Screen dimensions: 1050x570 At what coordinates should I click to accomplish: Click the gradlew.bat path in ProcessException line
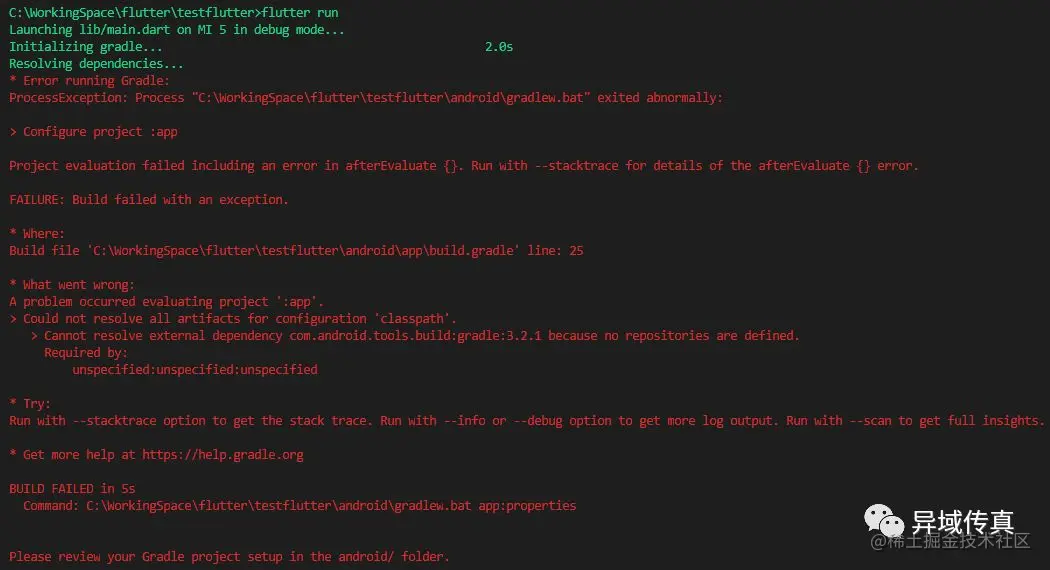(x=391, y=98)
